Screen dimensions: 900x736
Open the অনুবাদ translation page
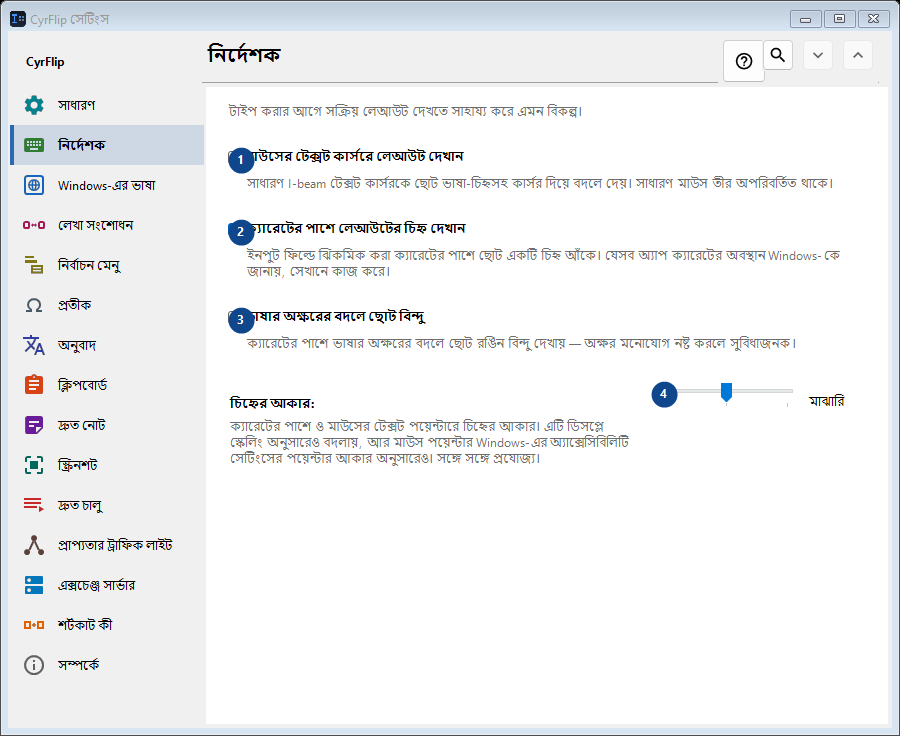[x=107, y=345]
